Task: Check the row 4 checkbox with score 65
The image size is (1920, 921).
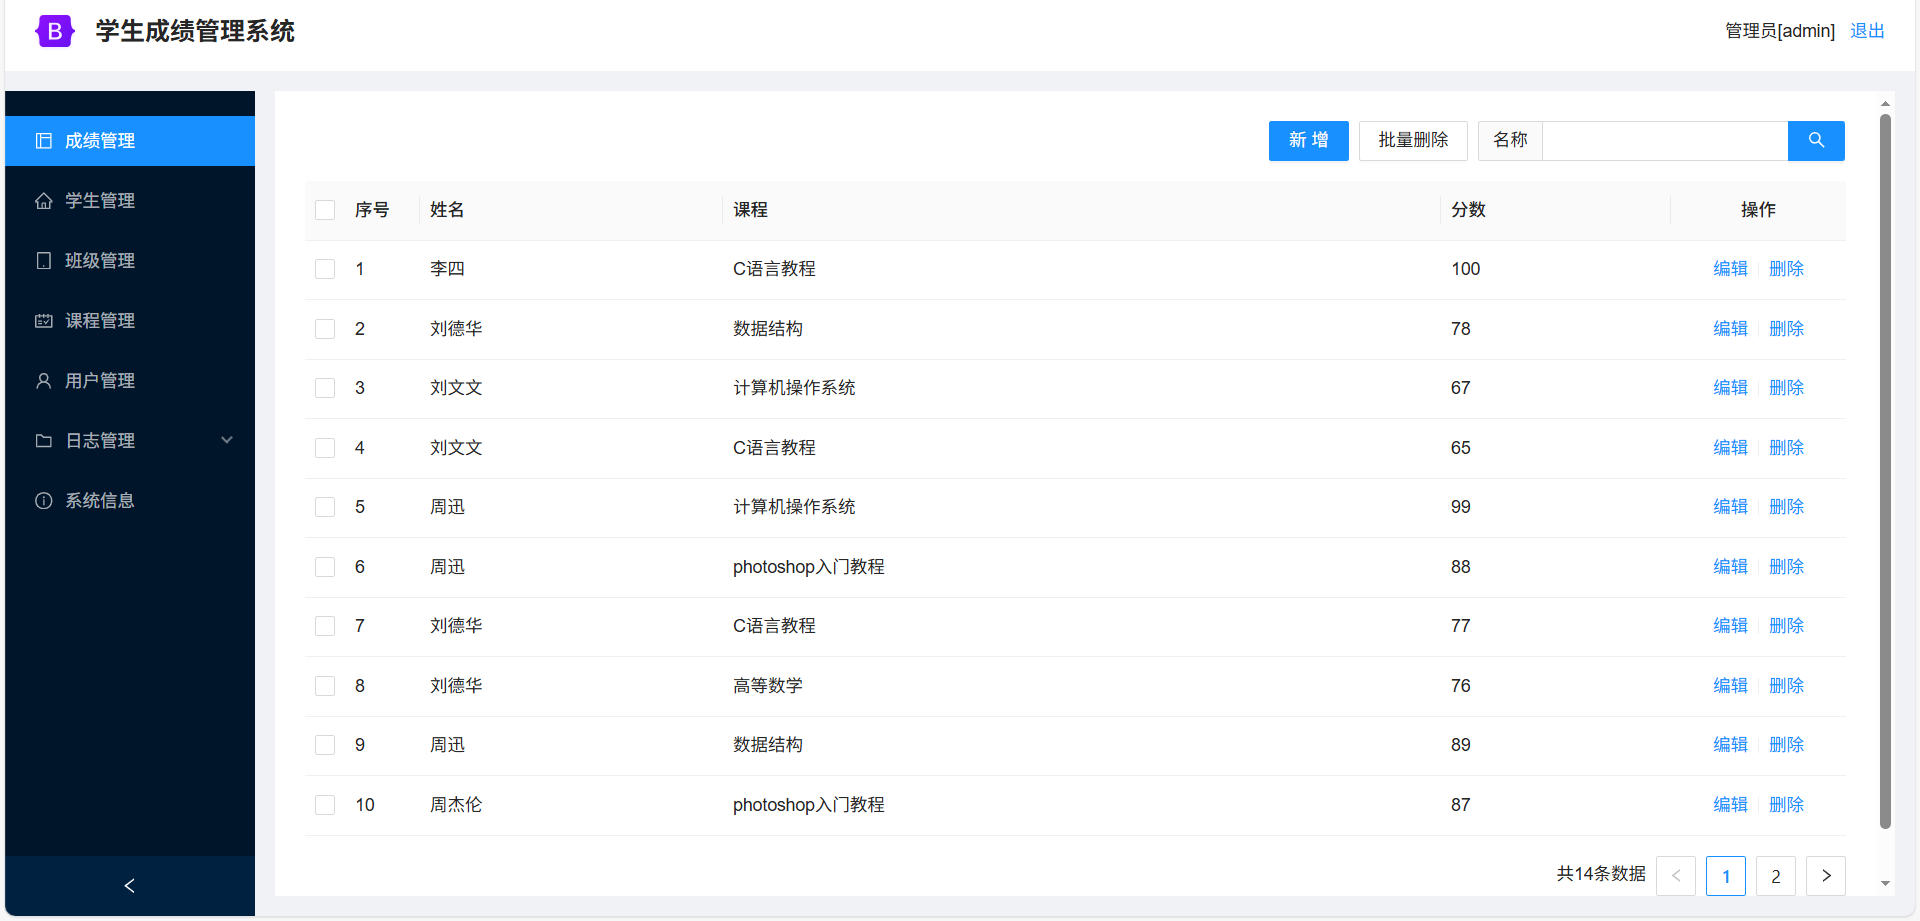Action: point(325,448)
